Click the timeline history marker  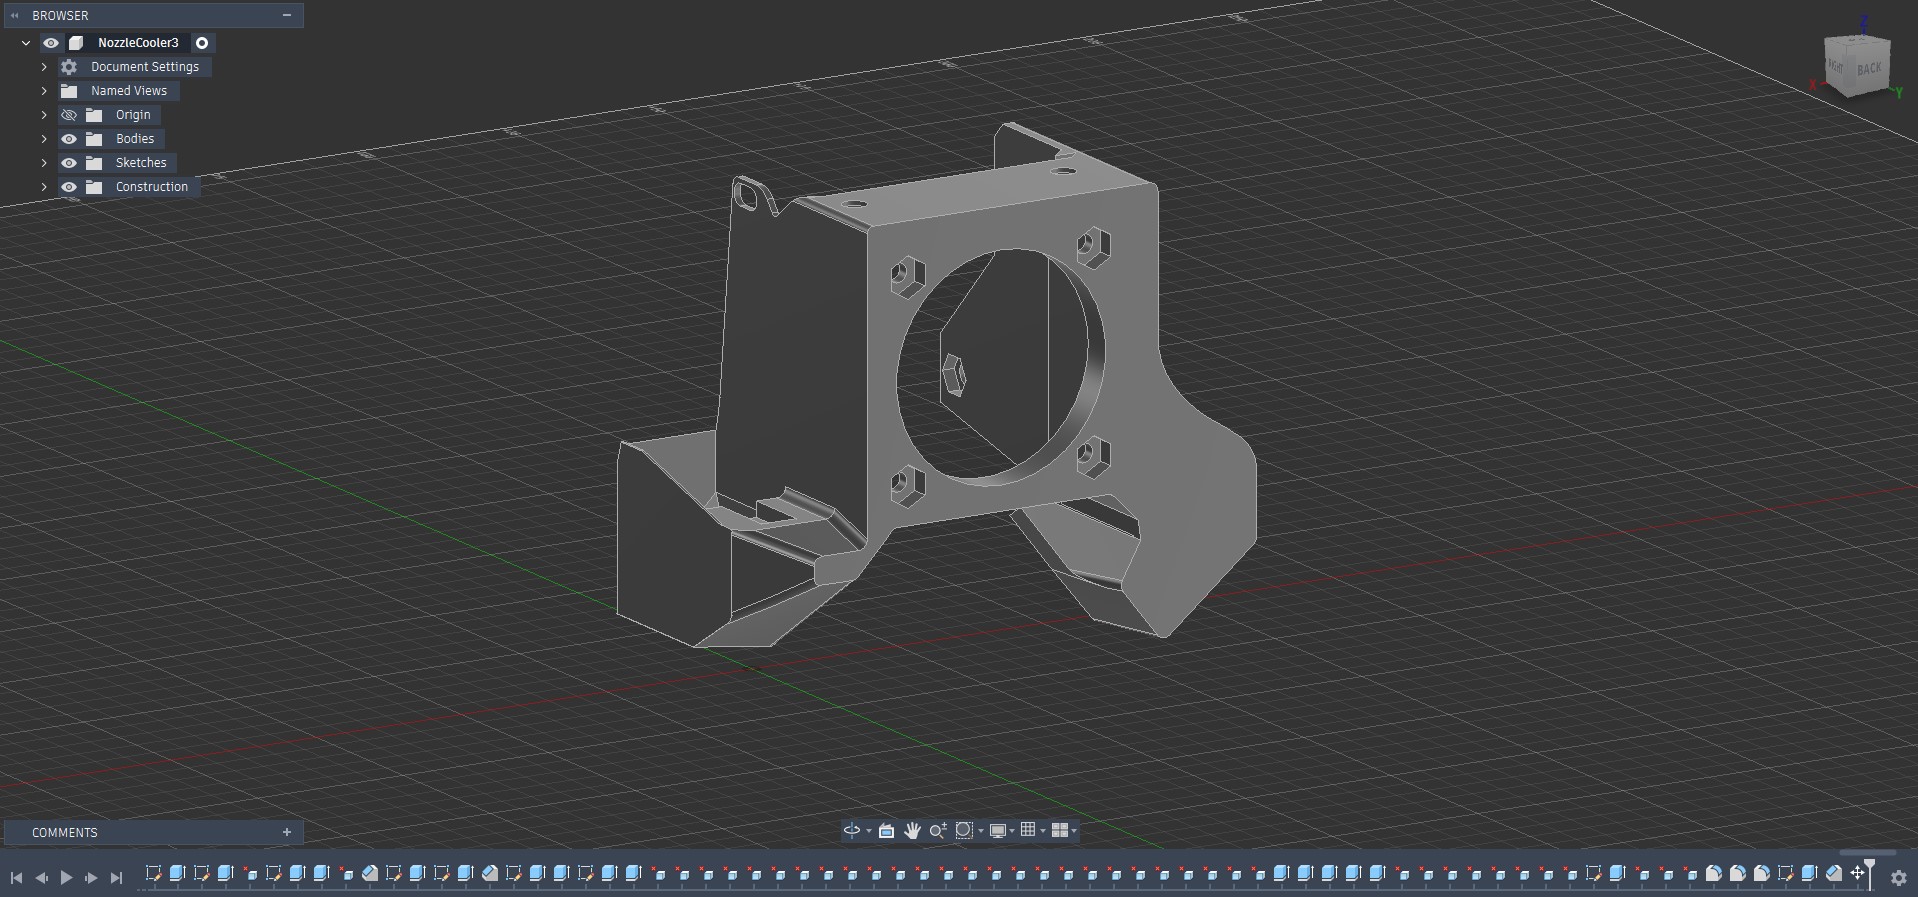point(1869,873)
